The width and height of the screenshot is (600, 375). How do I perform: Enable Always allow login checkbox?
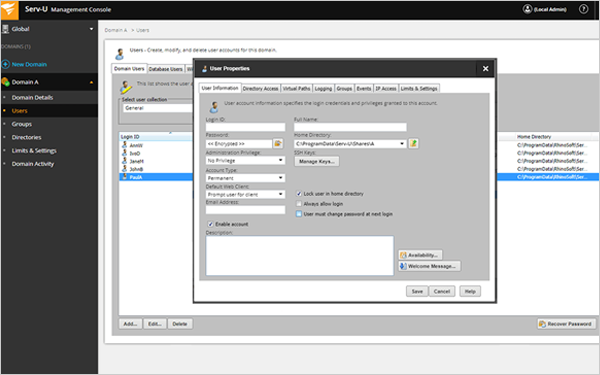pos(299,204)
